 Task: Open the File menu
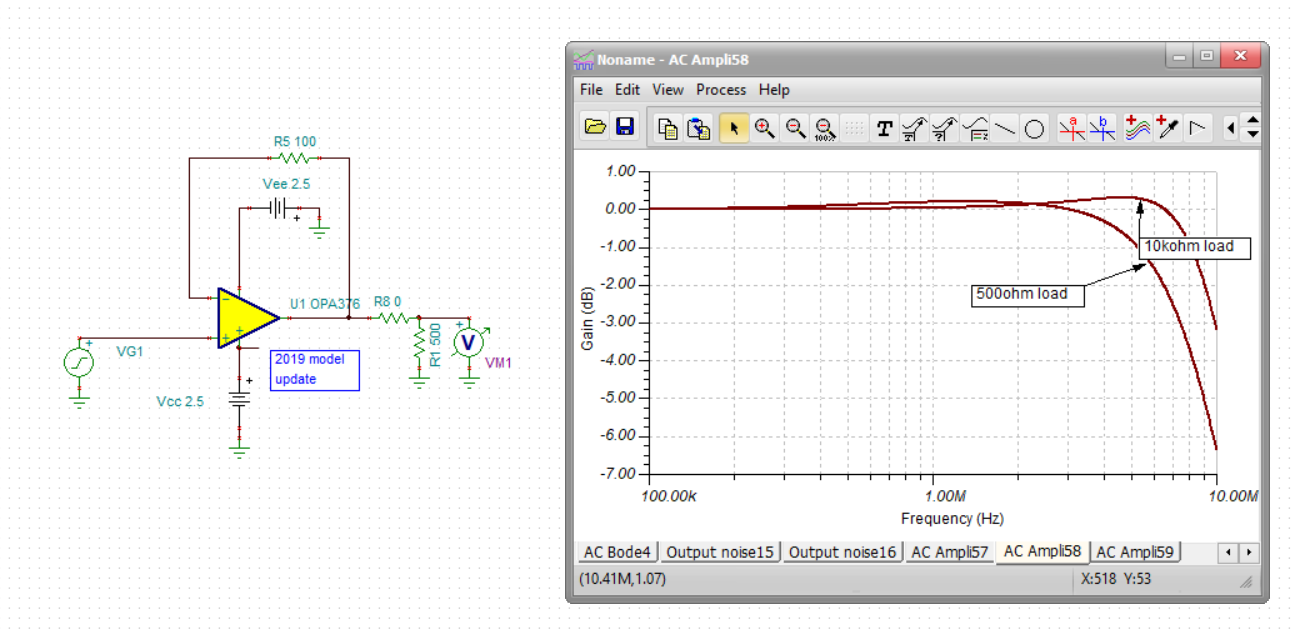592,89
